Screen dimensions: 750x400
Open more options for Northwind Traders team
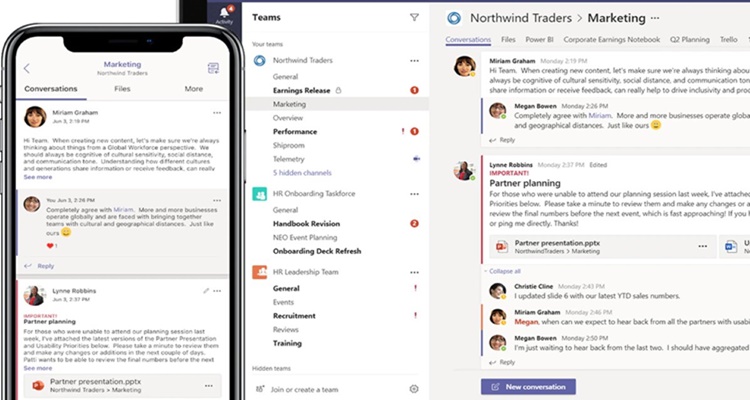tap(414, 61)
